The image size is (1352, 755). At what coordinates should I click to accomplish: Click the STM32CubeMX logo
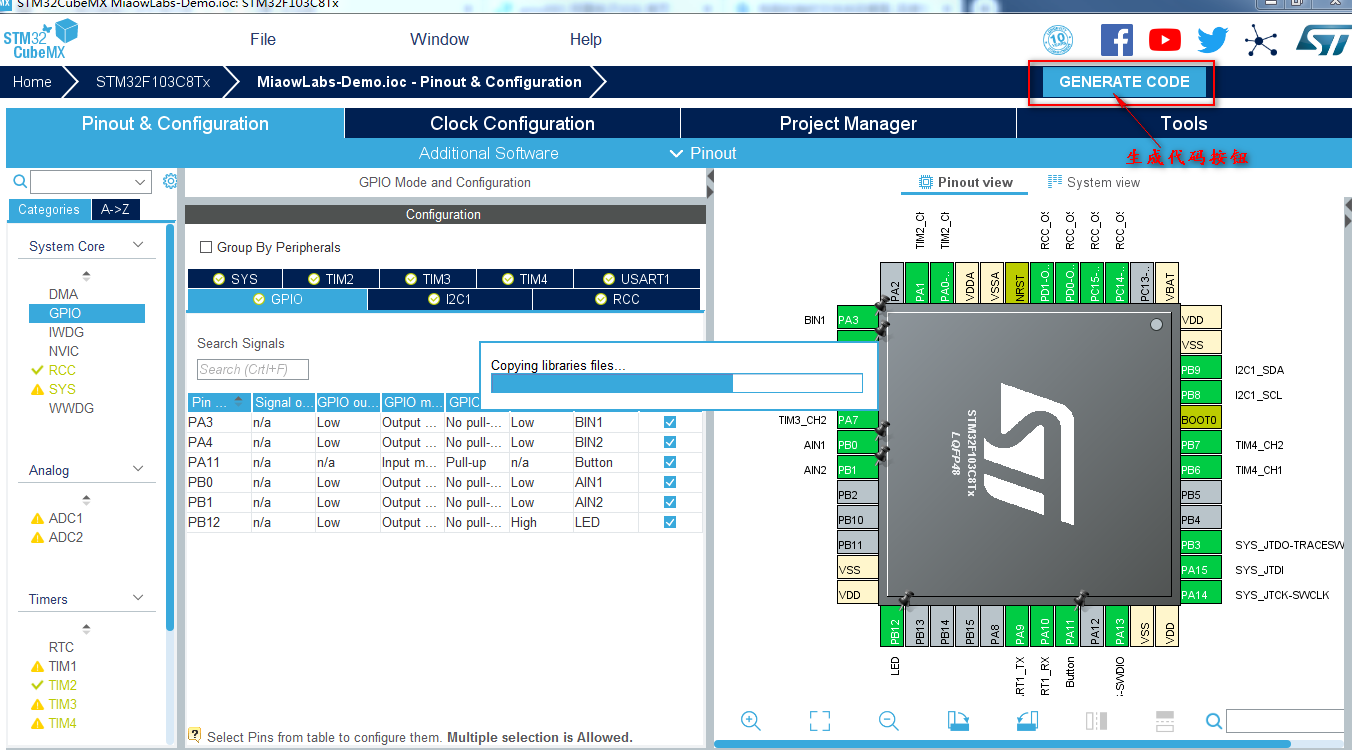pos(40,40)
